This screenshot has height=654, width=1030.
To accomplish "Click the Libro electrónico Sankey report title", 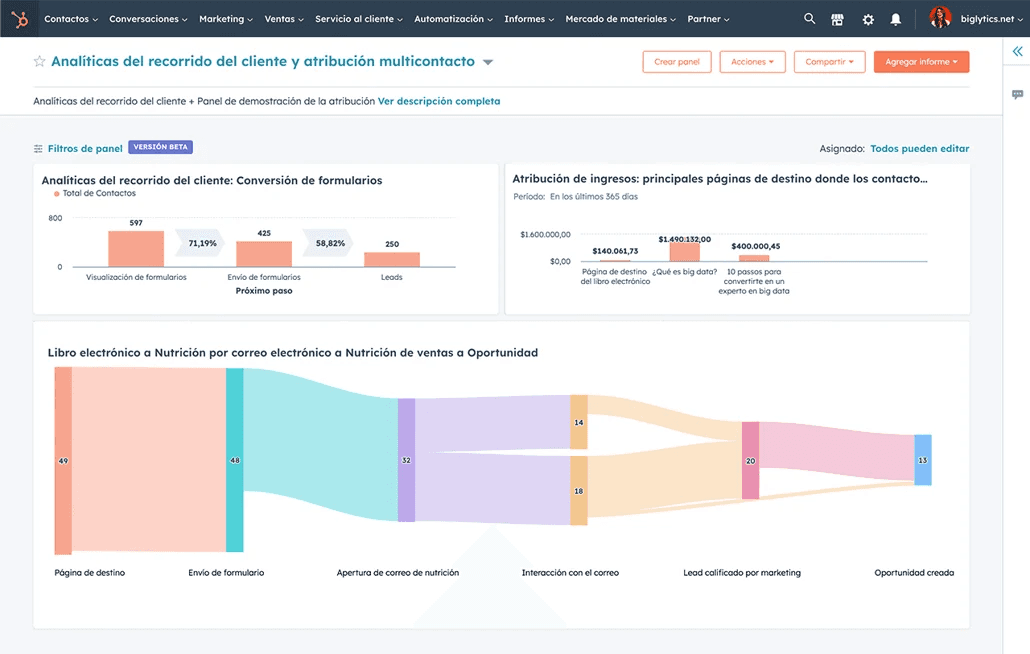I will (293, 353).
